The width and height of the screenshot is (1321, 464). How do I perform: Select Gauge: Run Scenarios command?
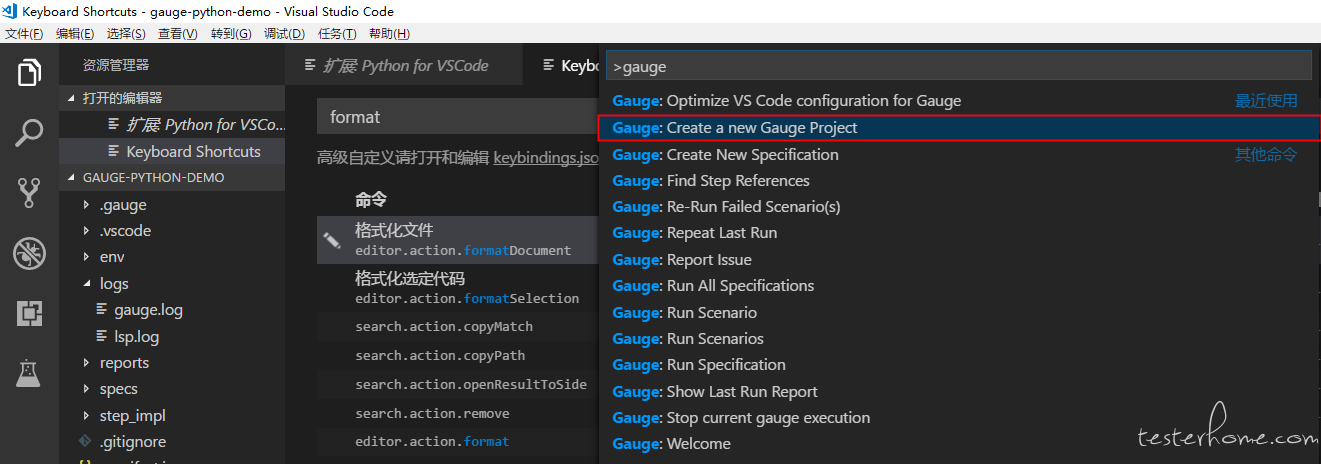coord(959,339)
